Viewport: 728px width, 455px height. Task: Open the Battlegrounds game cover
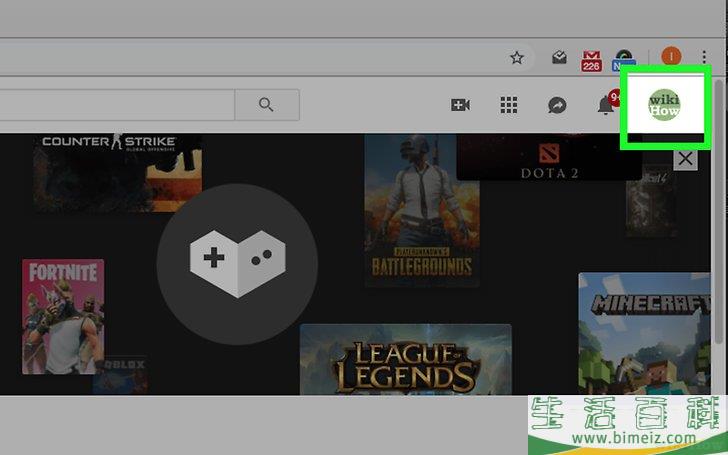[x=422, y=211]
